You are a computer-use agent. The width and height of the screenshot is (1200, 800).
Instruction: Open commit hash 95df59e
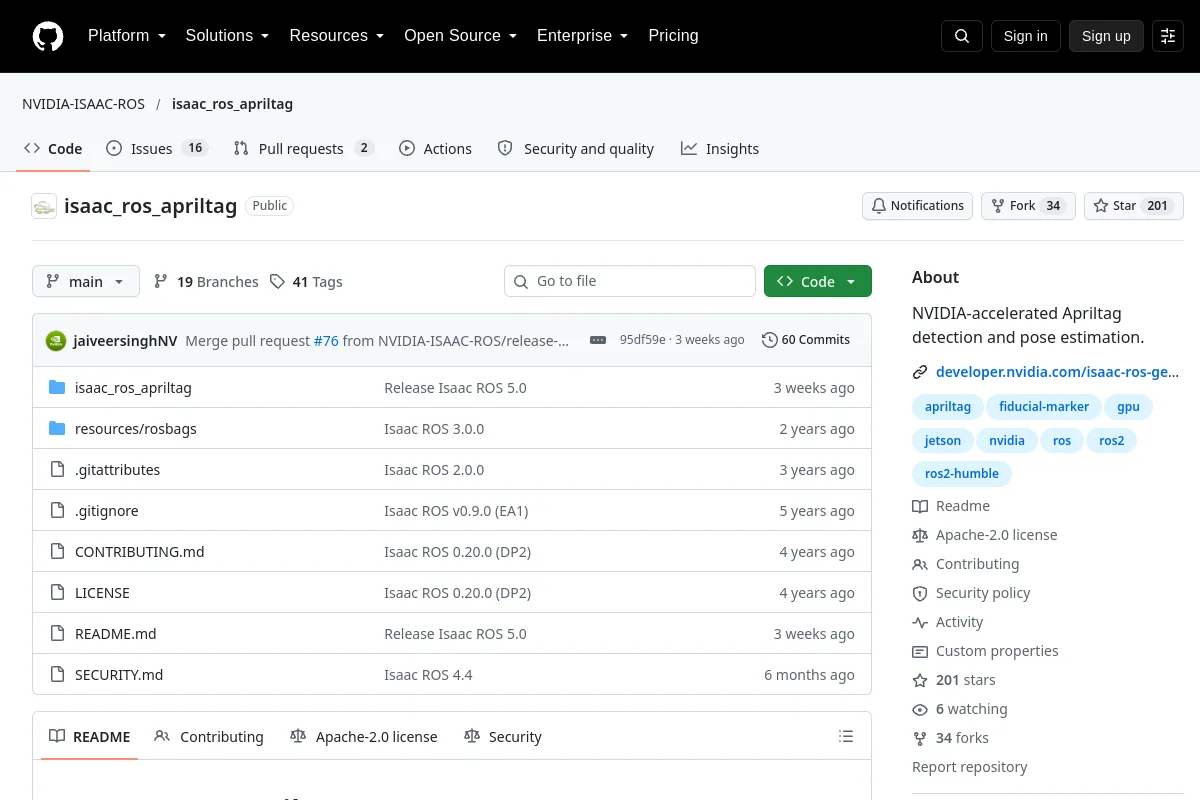pyautogui.click(x=642, y=340)
